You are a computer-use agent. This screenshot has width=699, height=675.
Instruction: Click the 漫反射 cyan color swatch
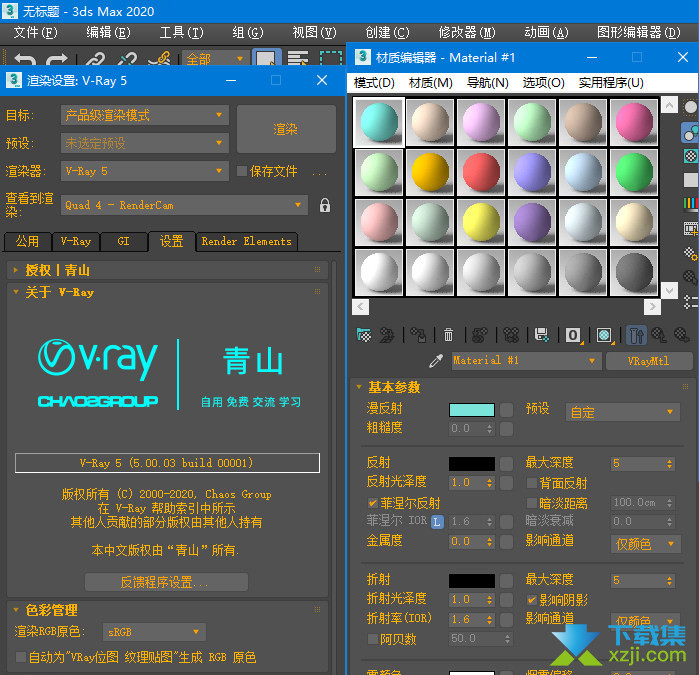tap(472, 410)
